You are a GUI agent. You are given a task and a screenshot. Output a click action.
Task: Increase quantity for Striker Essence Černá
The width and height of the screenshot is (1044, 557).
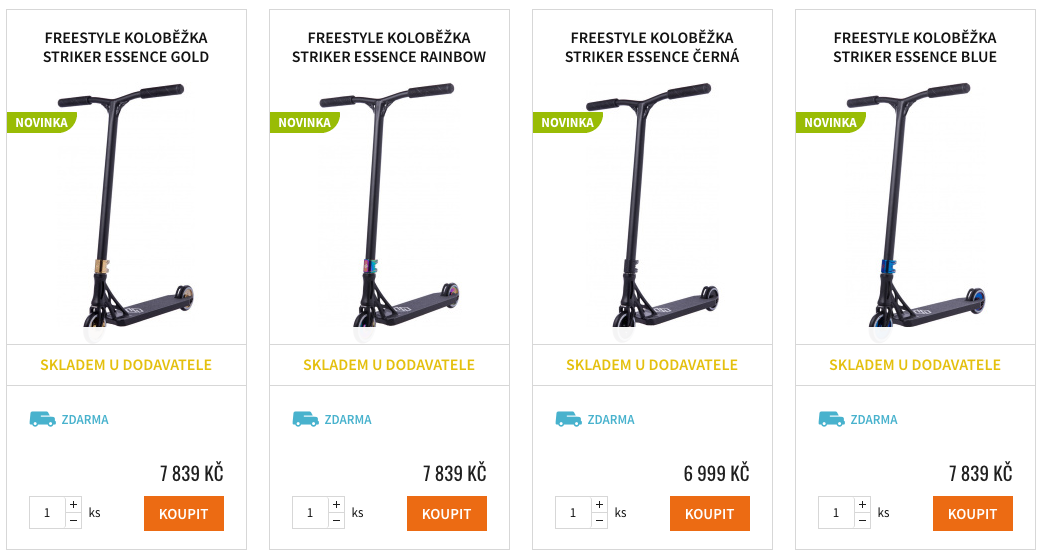coord(600,505)
